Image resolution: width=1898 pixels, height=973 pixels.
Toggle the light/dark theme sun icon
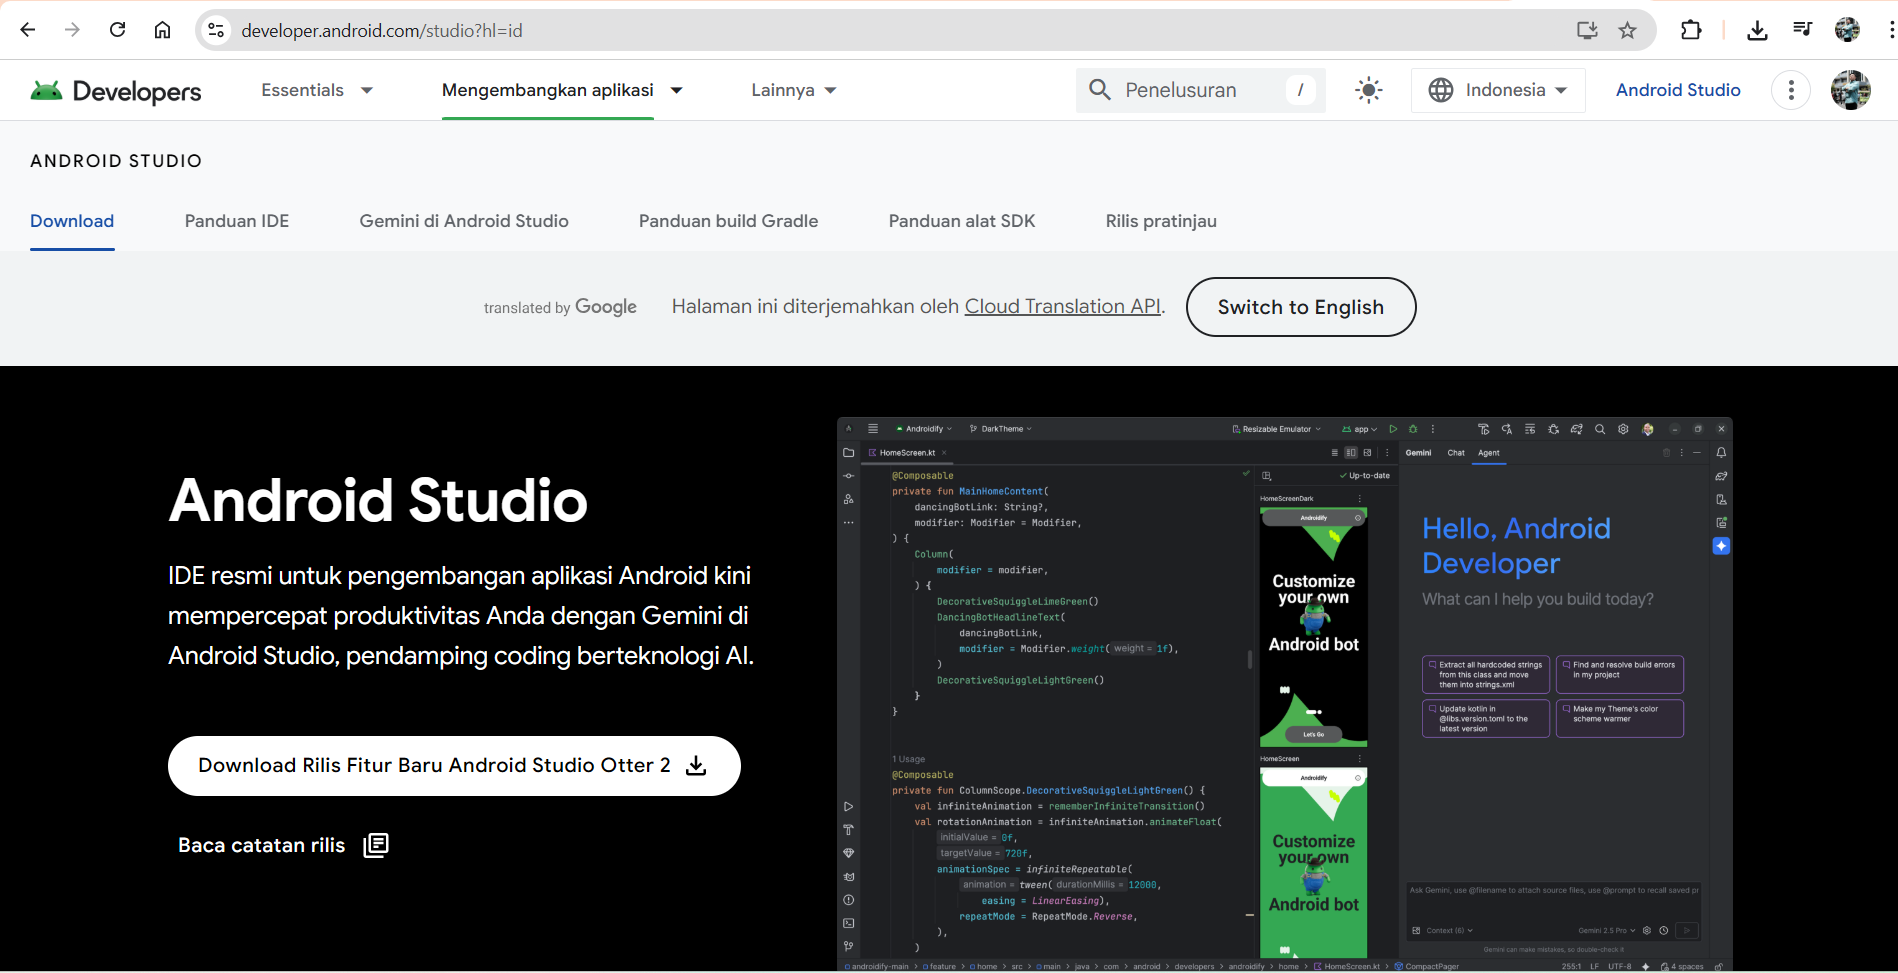pyautogui.click(x=1368, y=90)
